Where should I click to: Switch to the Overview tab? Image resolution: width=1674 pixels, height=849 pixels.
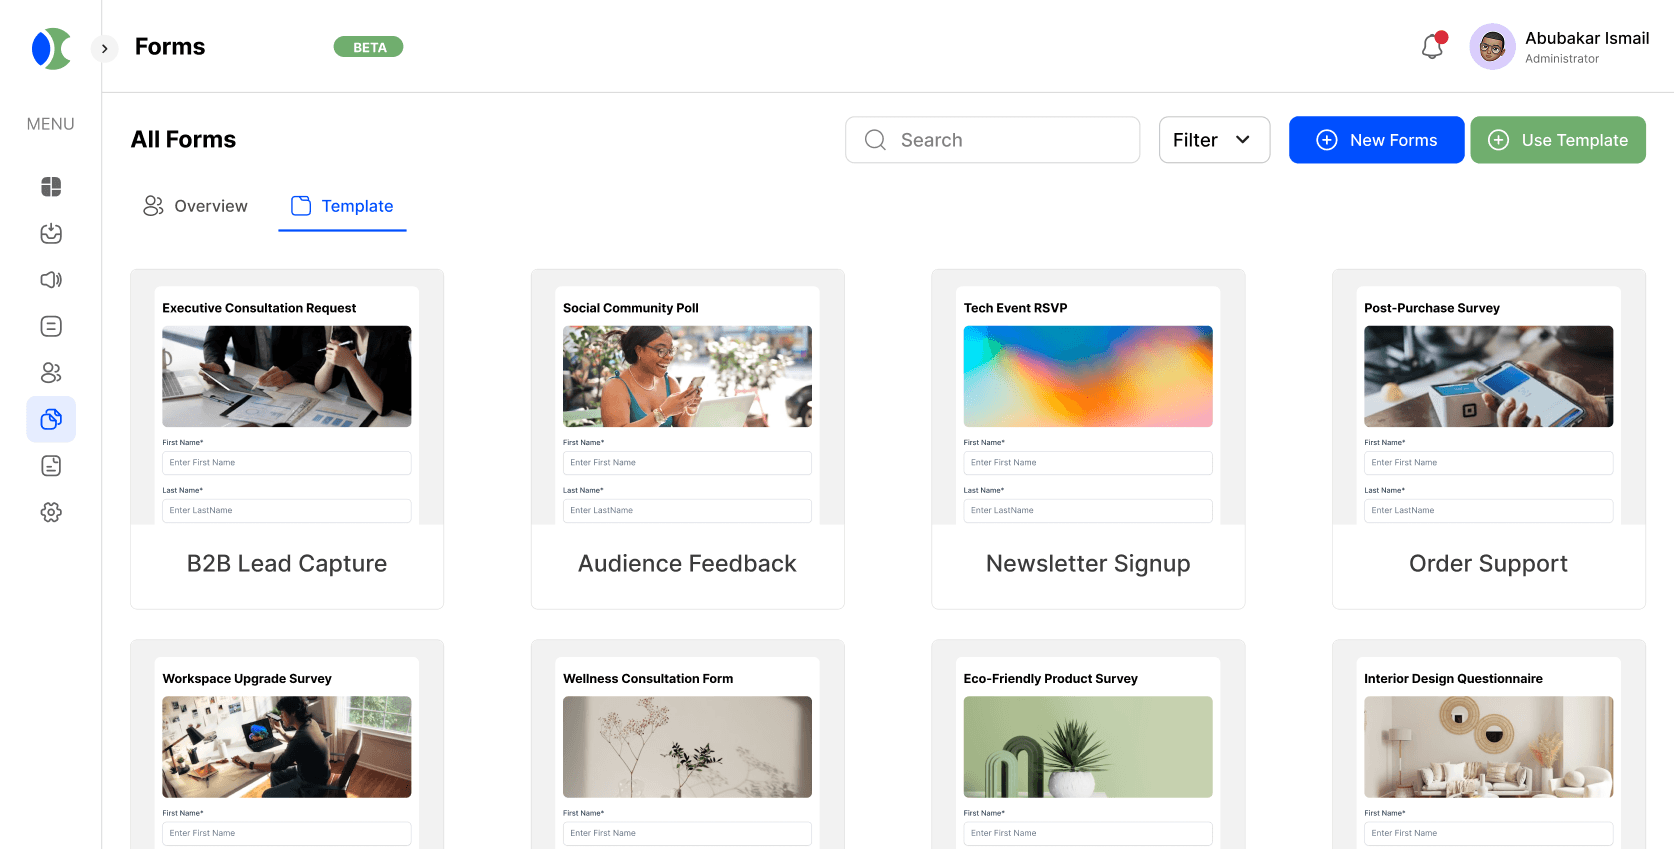pyautogui.click(x=196, y=206)
